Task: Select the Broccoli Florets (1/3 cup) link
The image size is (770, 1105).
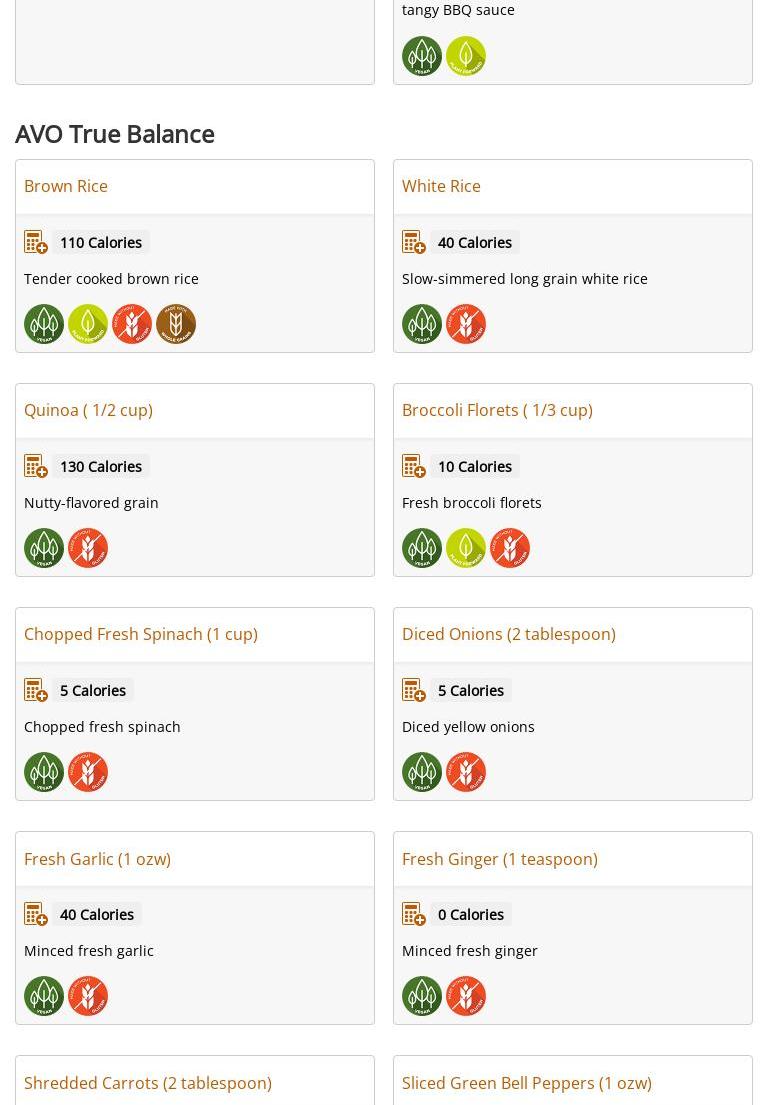Action: (497, 410)
